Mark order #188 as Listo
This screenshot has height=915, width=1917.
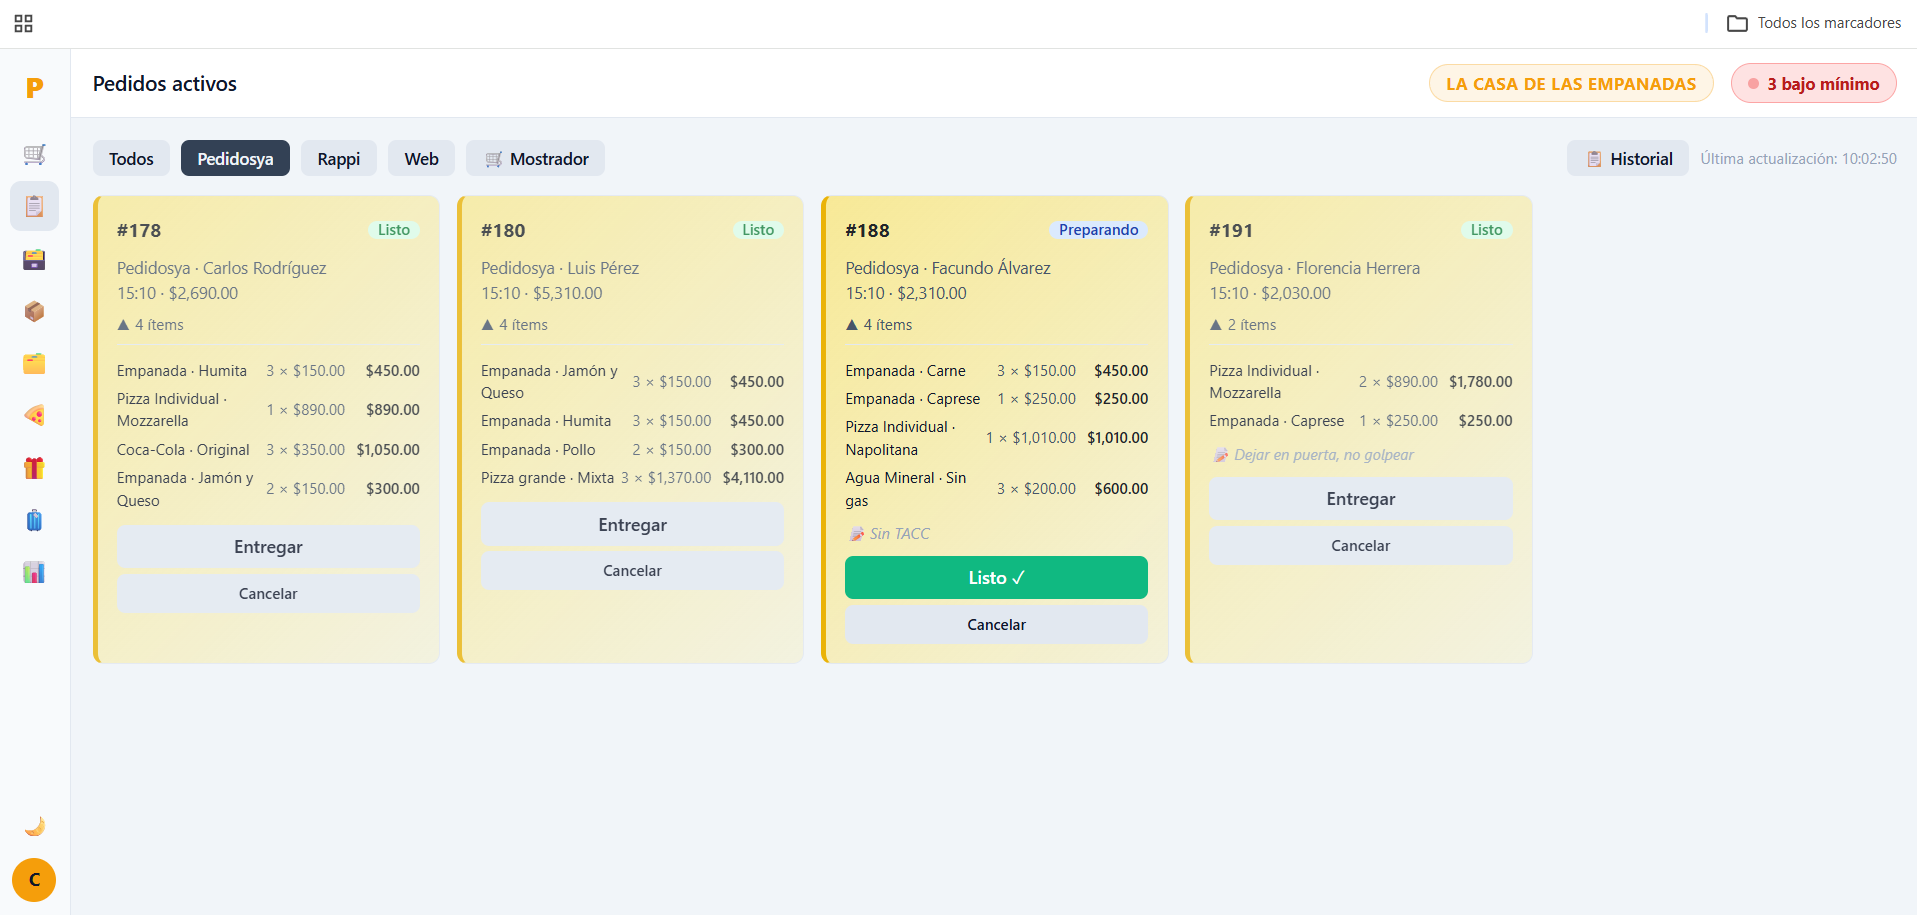[x=996, y=578]
